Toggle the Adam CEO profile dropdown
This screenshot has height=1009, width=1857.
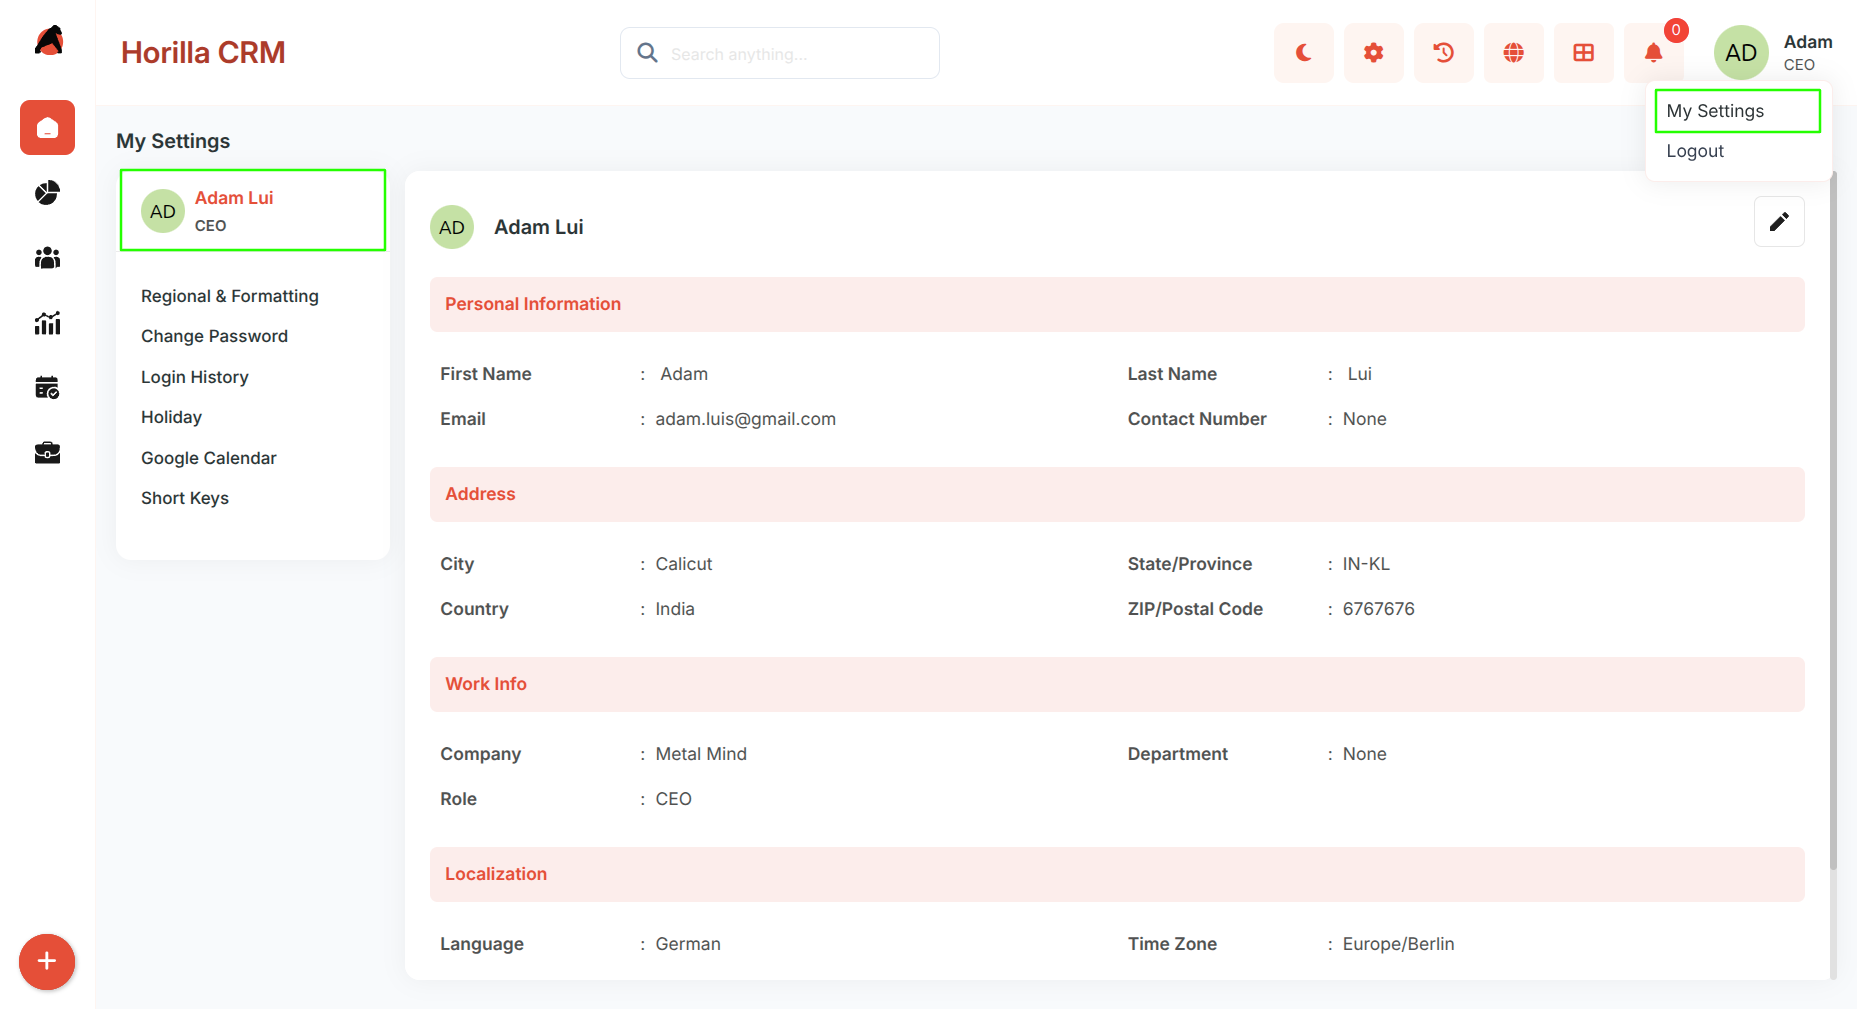point(1774,53)
